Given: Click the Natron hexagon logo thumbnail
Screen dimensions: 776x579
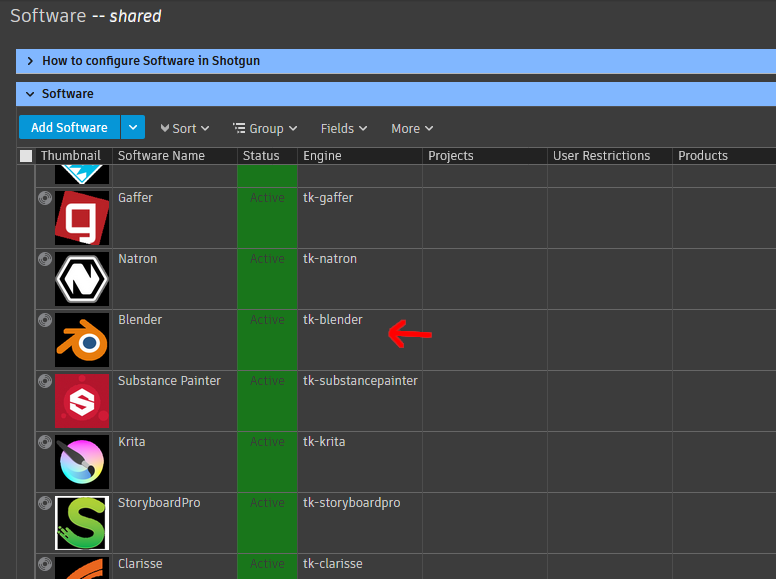Looking at the screenshot, I should [x=82, y=279].
